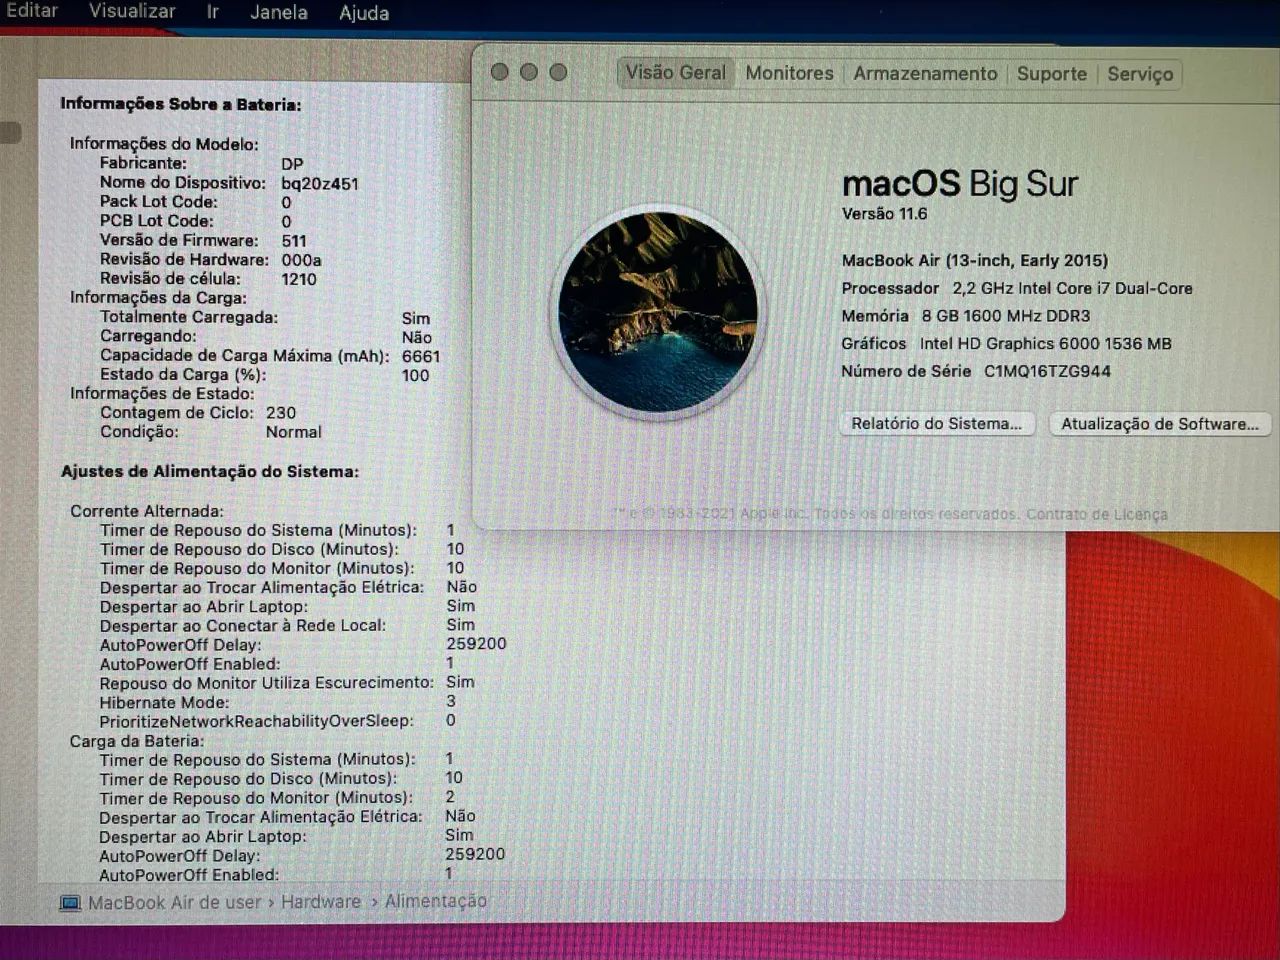Select Ajustes de Alimentação do Sistema heading

click(x=210, y=471)
